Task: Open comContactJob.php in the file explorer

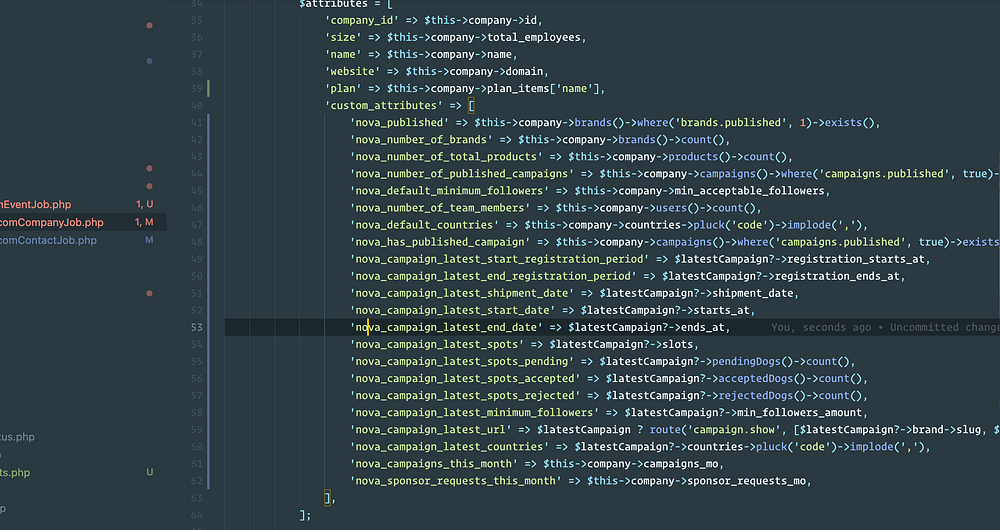Action: point(48,240)
